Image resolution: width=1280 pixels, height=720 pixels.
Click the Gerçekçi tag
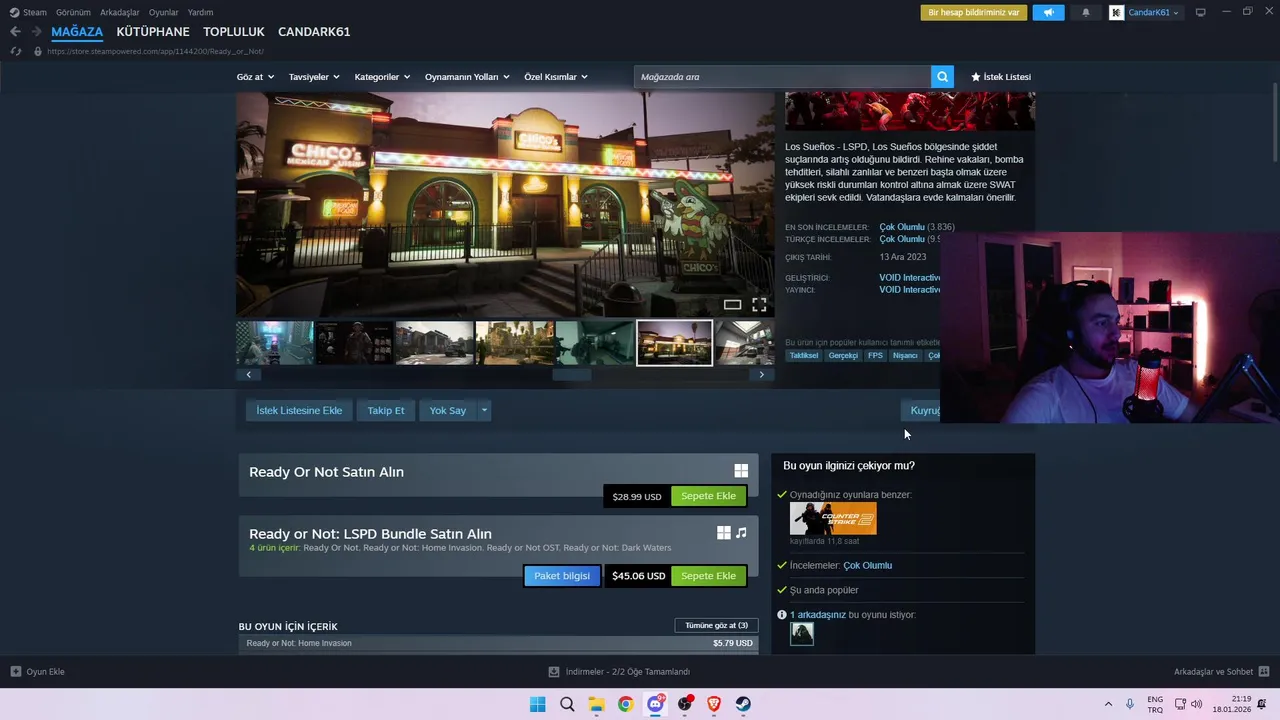(843, 356)
